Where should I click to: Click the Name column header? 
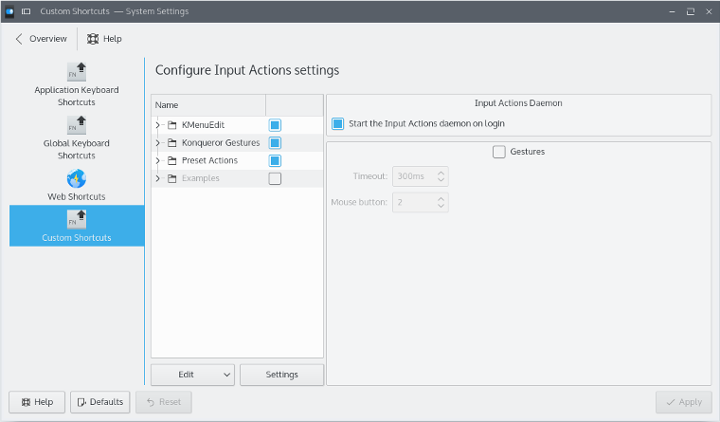coord(208,105)
